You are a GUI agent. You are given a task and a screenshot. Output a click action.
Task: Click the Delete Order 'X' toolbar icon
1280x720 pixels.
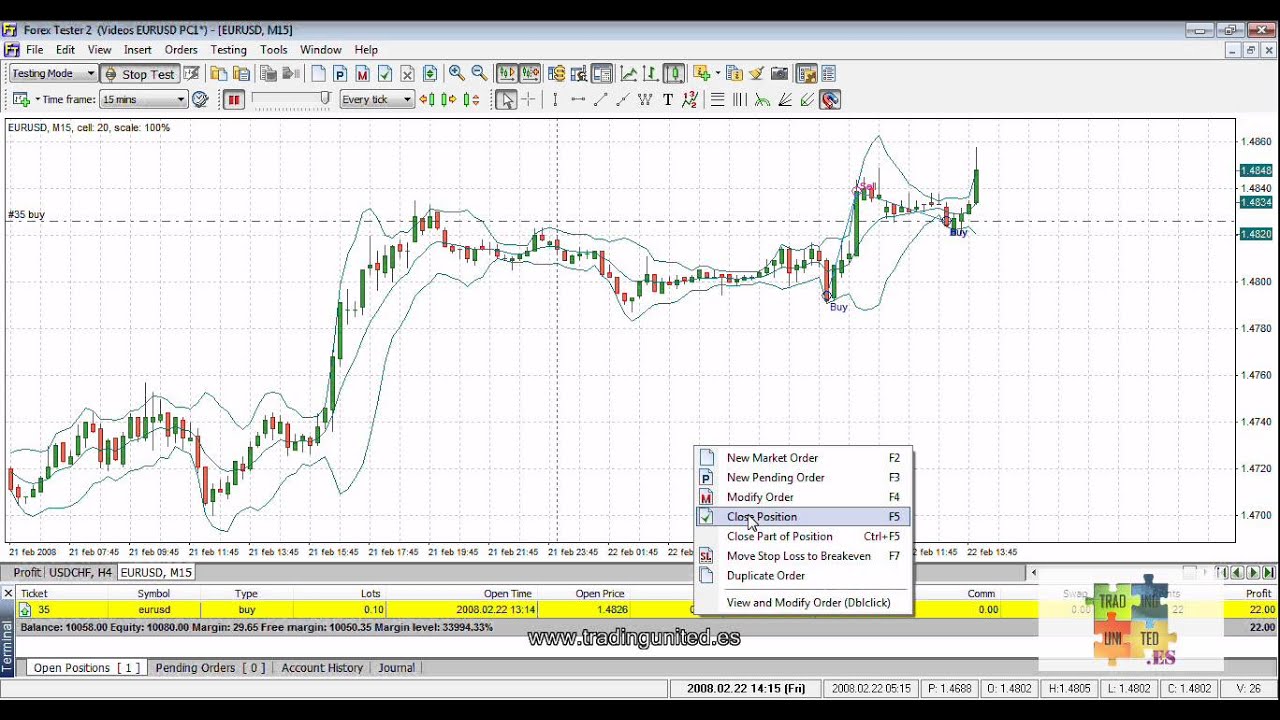point(407,73)
